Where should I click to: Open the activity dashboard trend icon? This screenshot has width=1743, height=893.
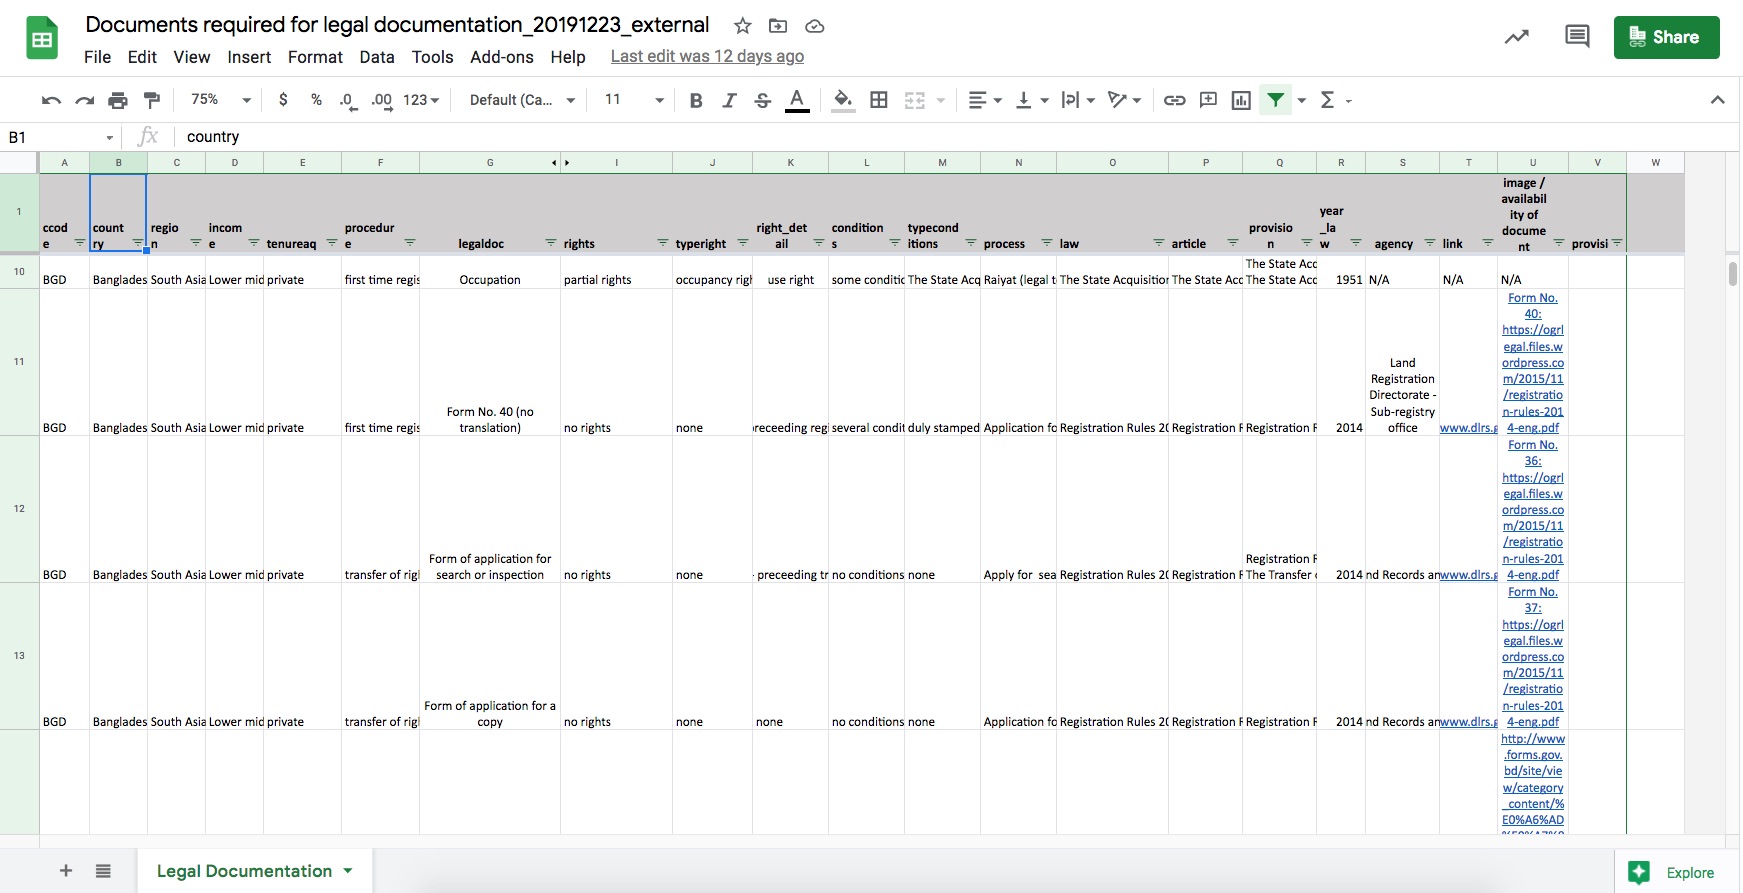coord(1517,37)
